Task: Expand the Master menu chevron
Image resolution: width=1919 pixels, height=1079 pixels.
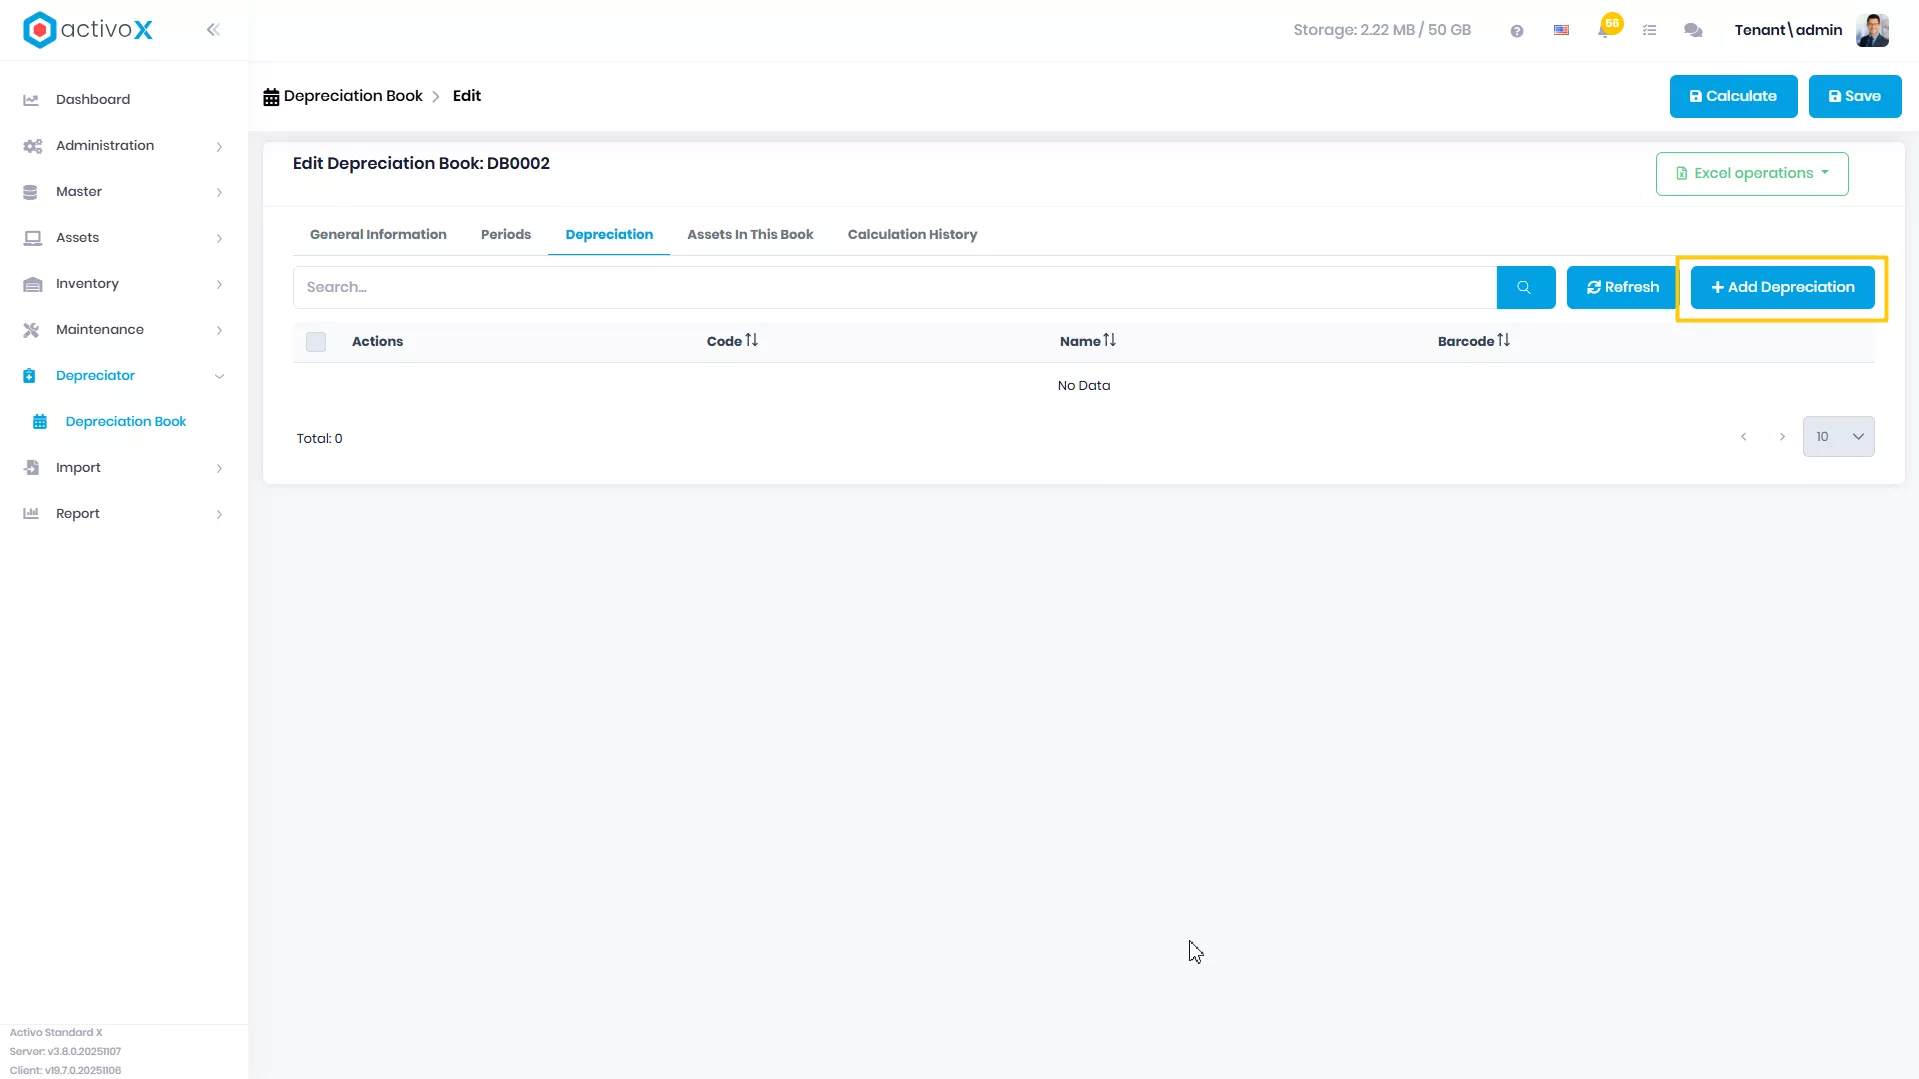Action: coord(219,193)
